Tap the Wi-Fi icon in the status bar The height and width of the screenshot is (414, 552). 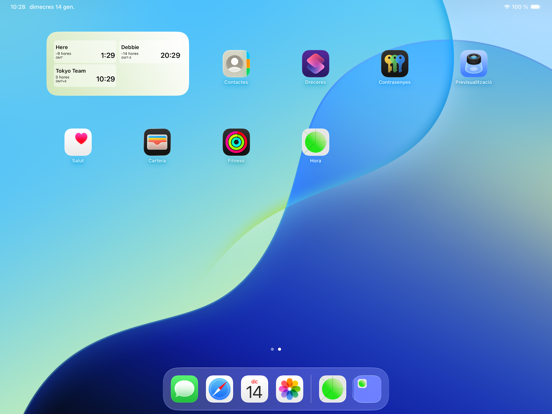click(x=507, y=7)
